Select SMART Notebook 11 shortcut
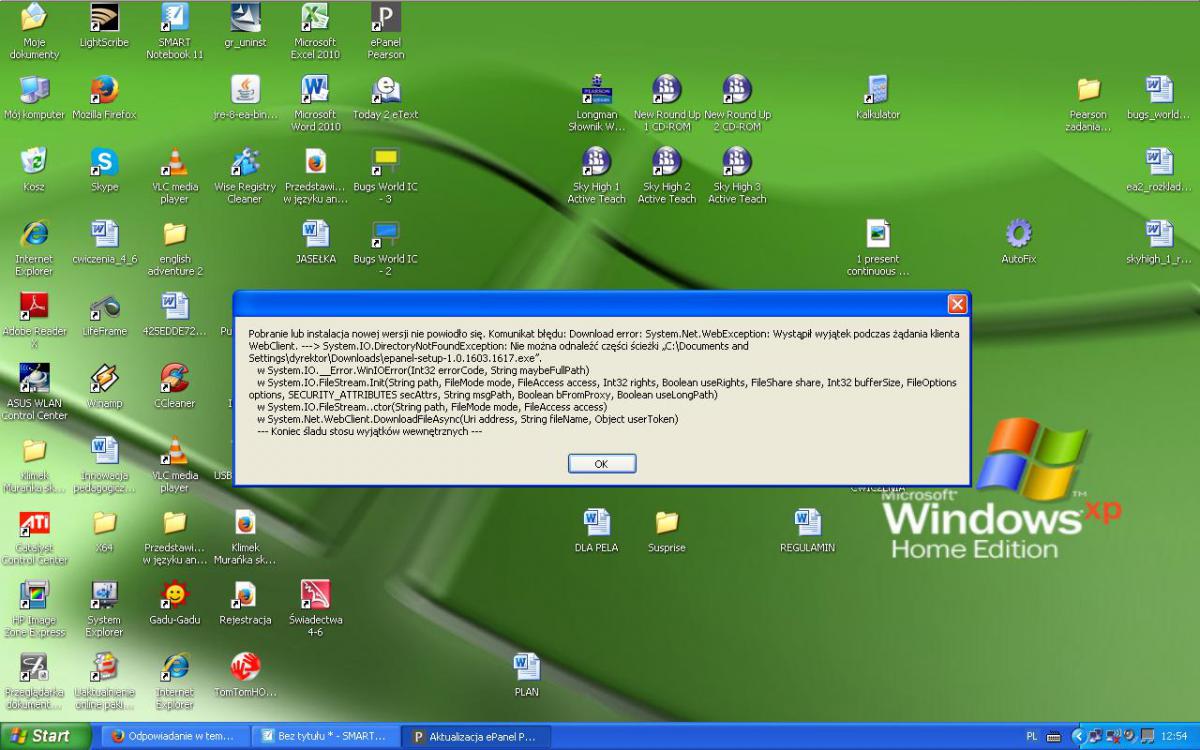 [x=175, y=32]
